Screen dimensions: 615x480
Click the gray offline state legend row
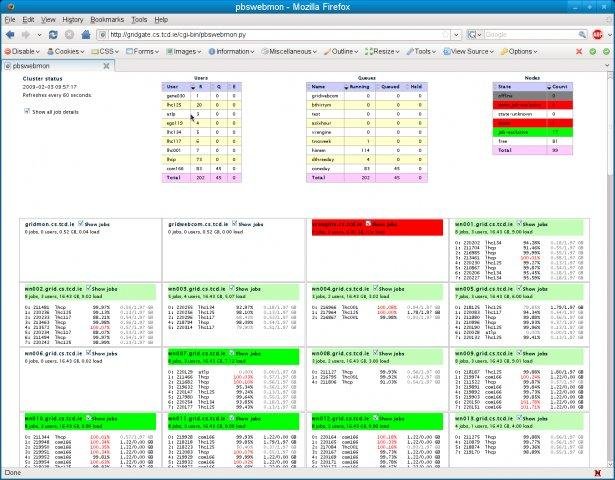[x=533, y=96]
